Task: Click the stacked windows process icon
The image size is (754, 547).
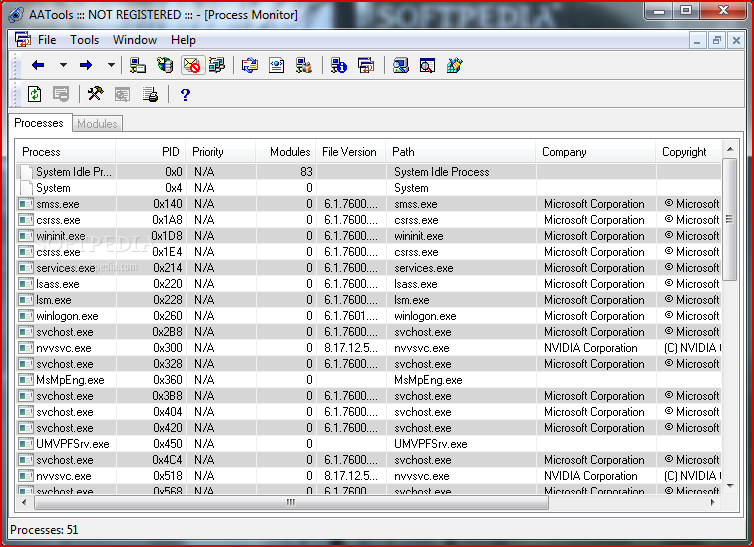Action: (366, 65)
